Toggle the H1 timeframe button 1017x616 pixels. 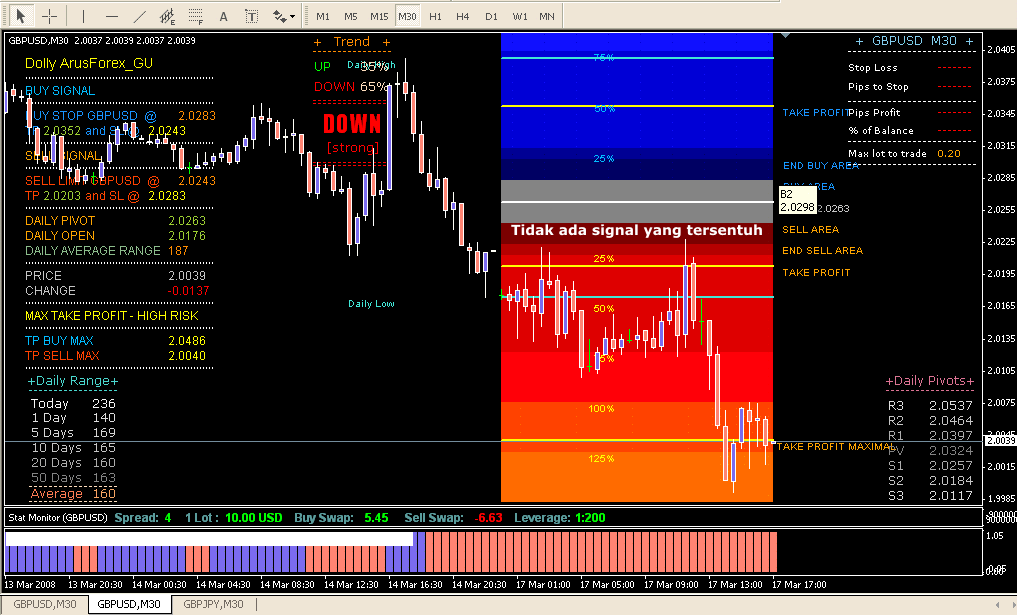[x=435, y=16]
